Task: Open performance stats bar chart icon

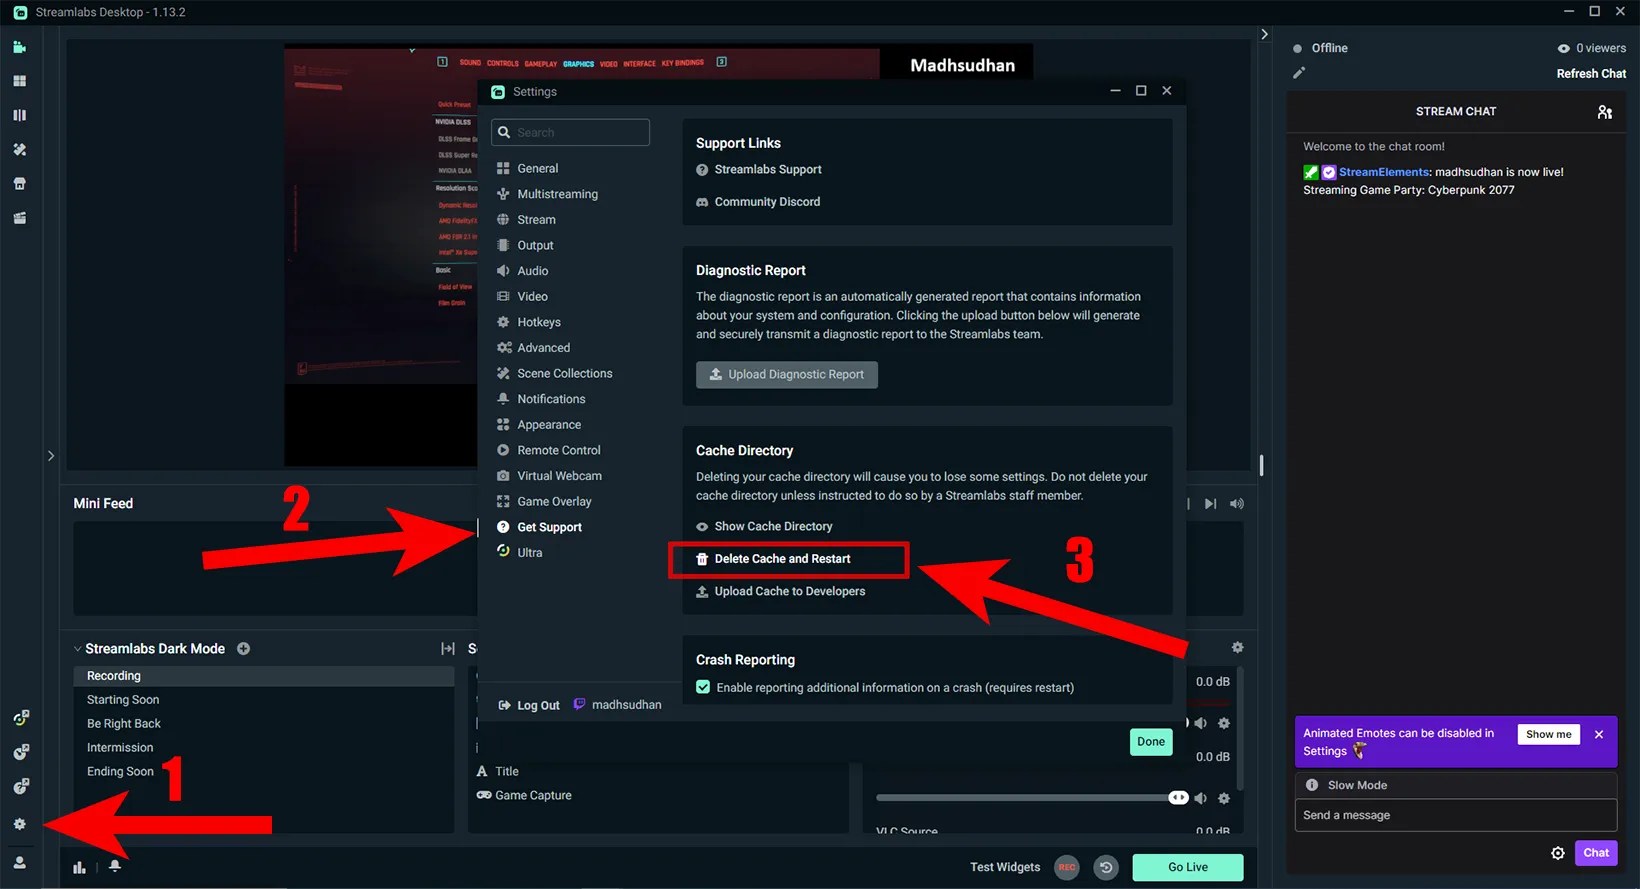Action: coord(79,867)
